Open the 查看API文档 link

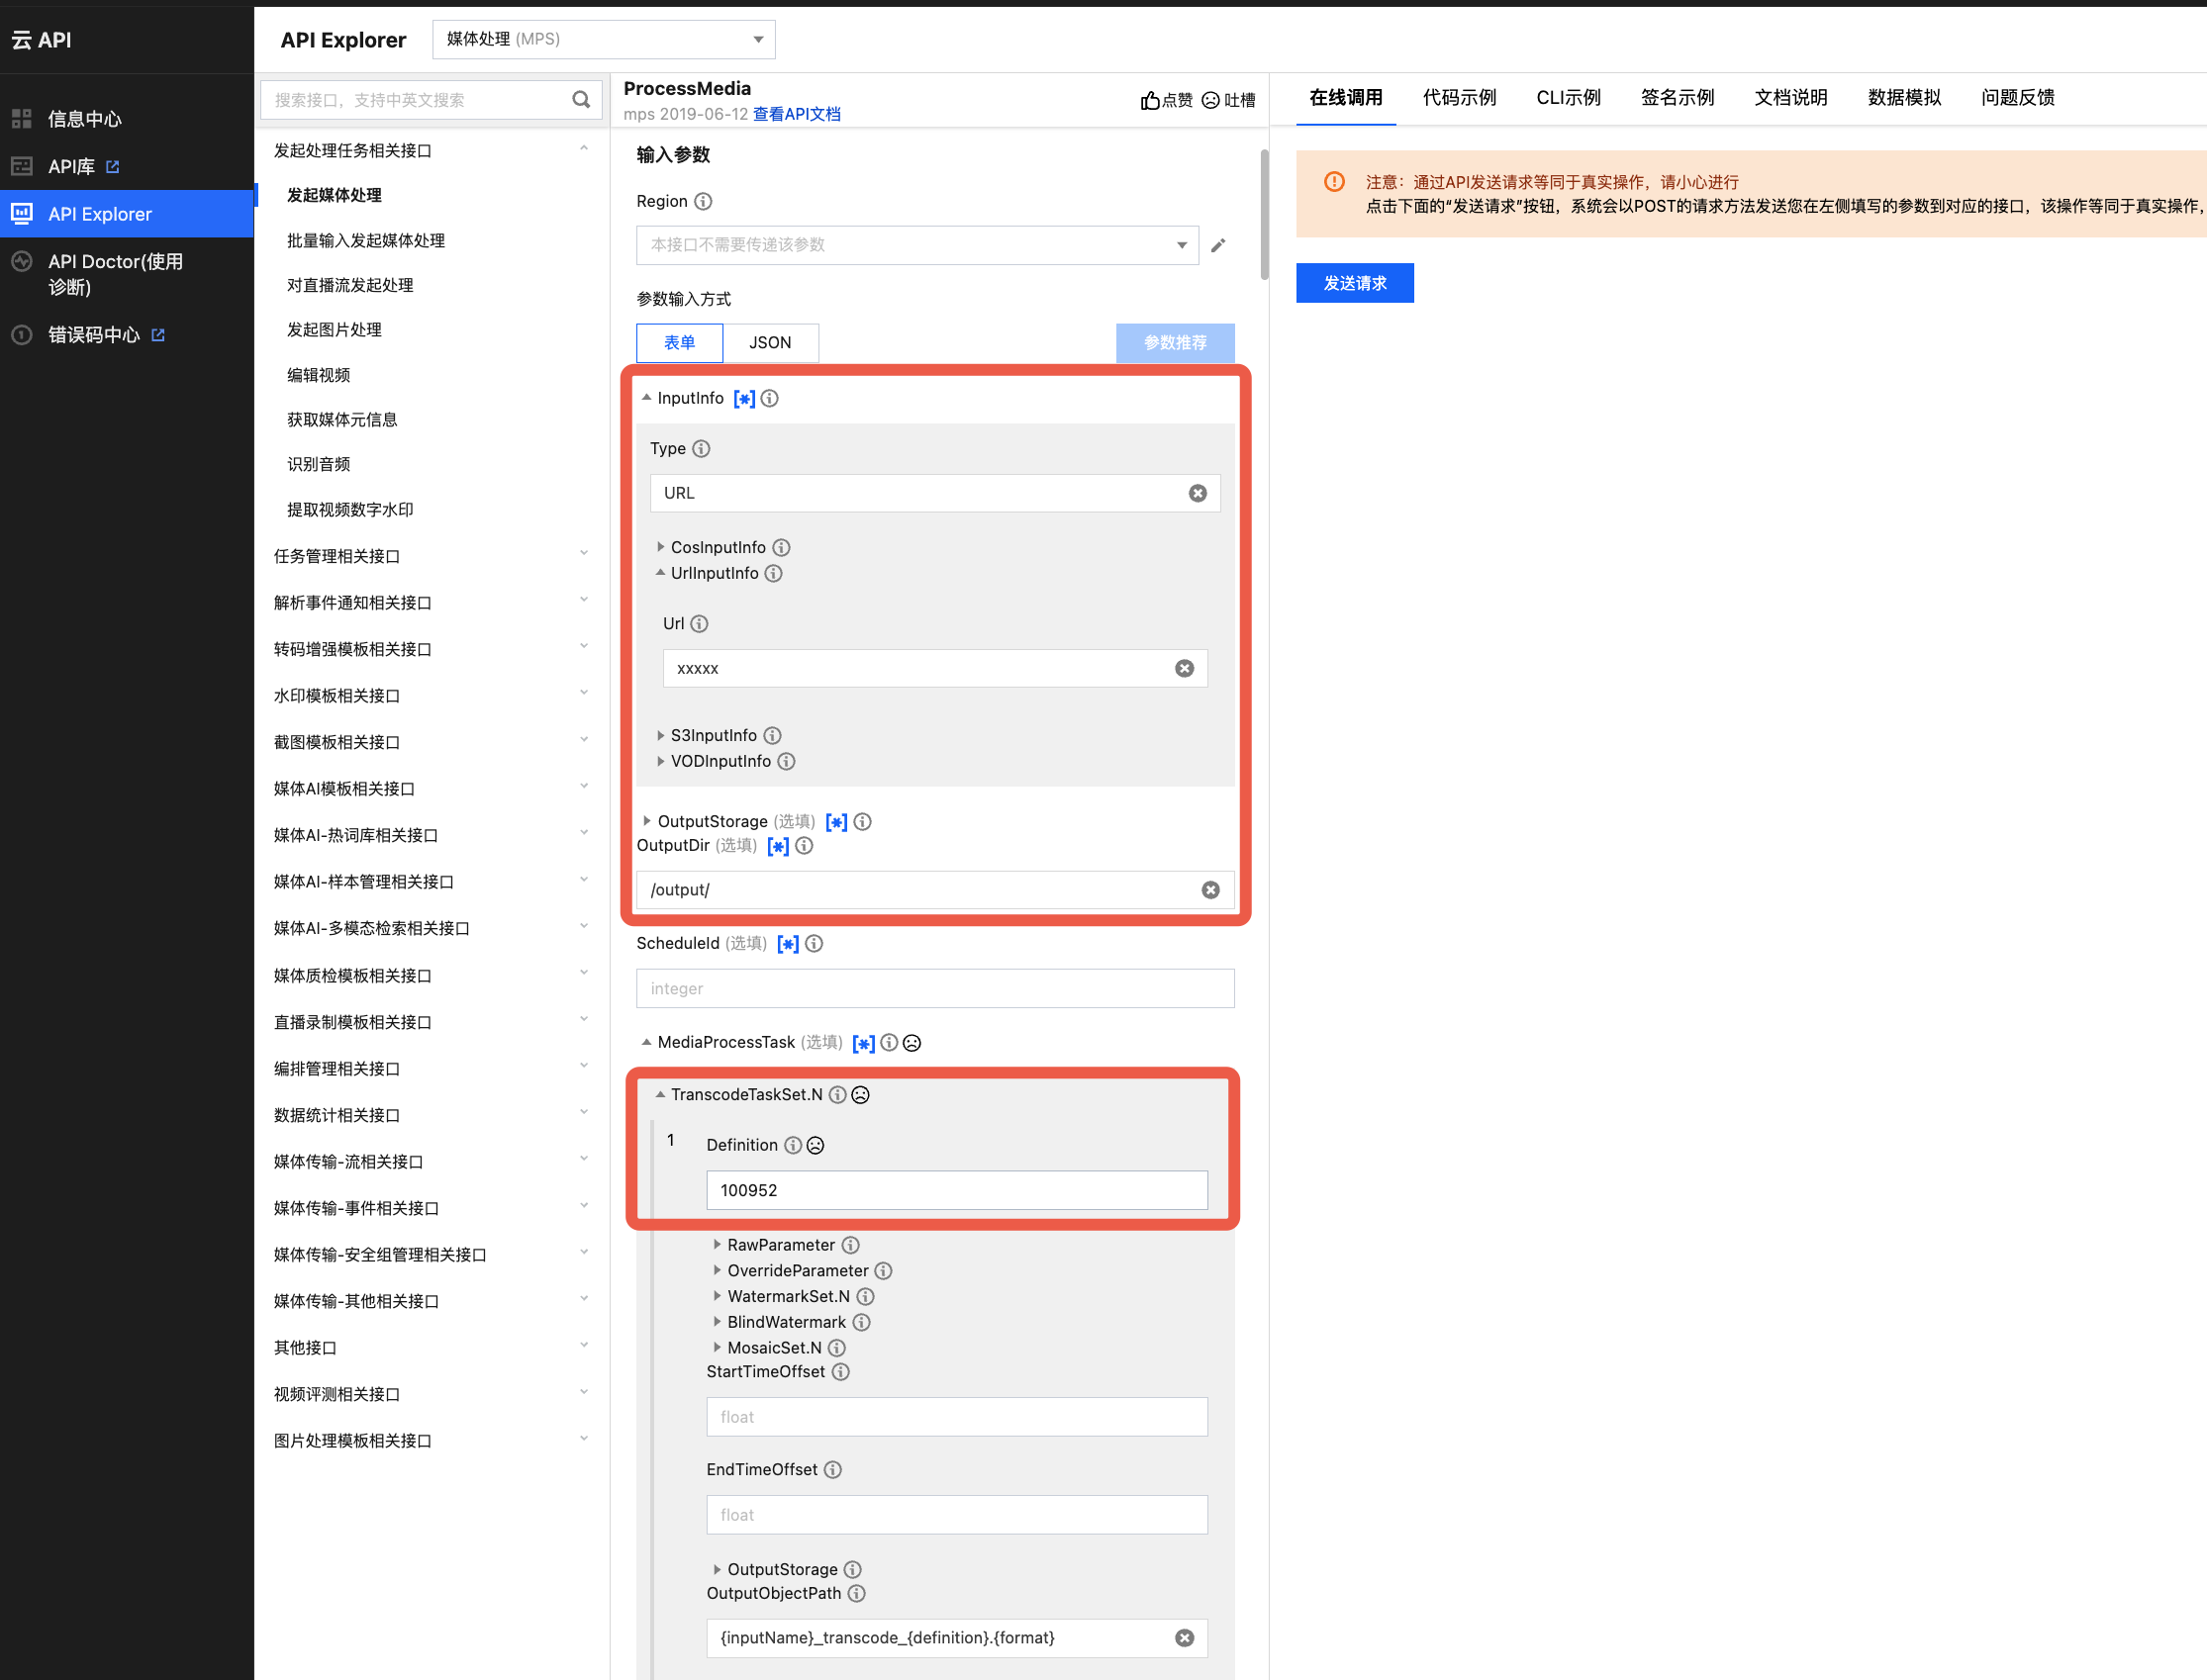click(x=796, y=114)
